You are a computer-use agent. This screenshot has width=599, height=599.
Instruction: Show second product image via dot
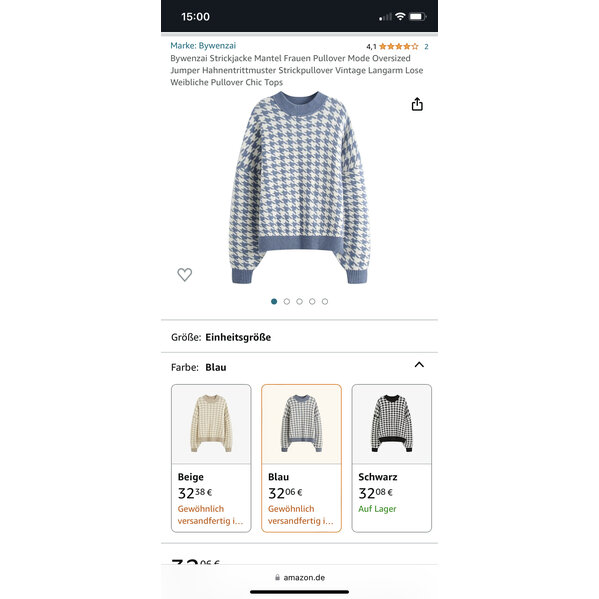click(287, 301)
